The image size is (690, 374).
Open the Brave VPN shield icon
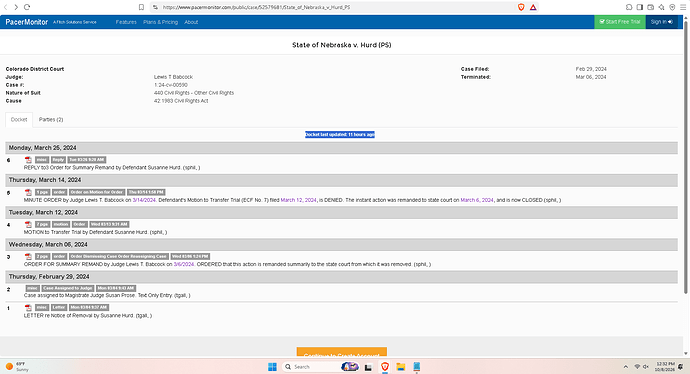672,7
